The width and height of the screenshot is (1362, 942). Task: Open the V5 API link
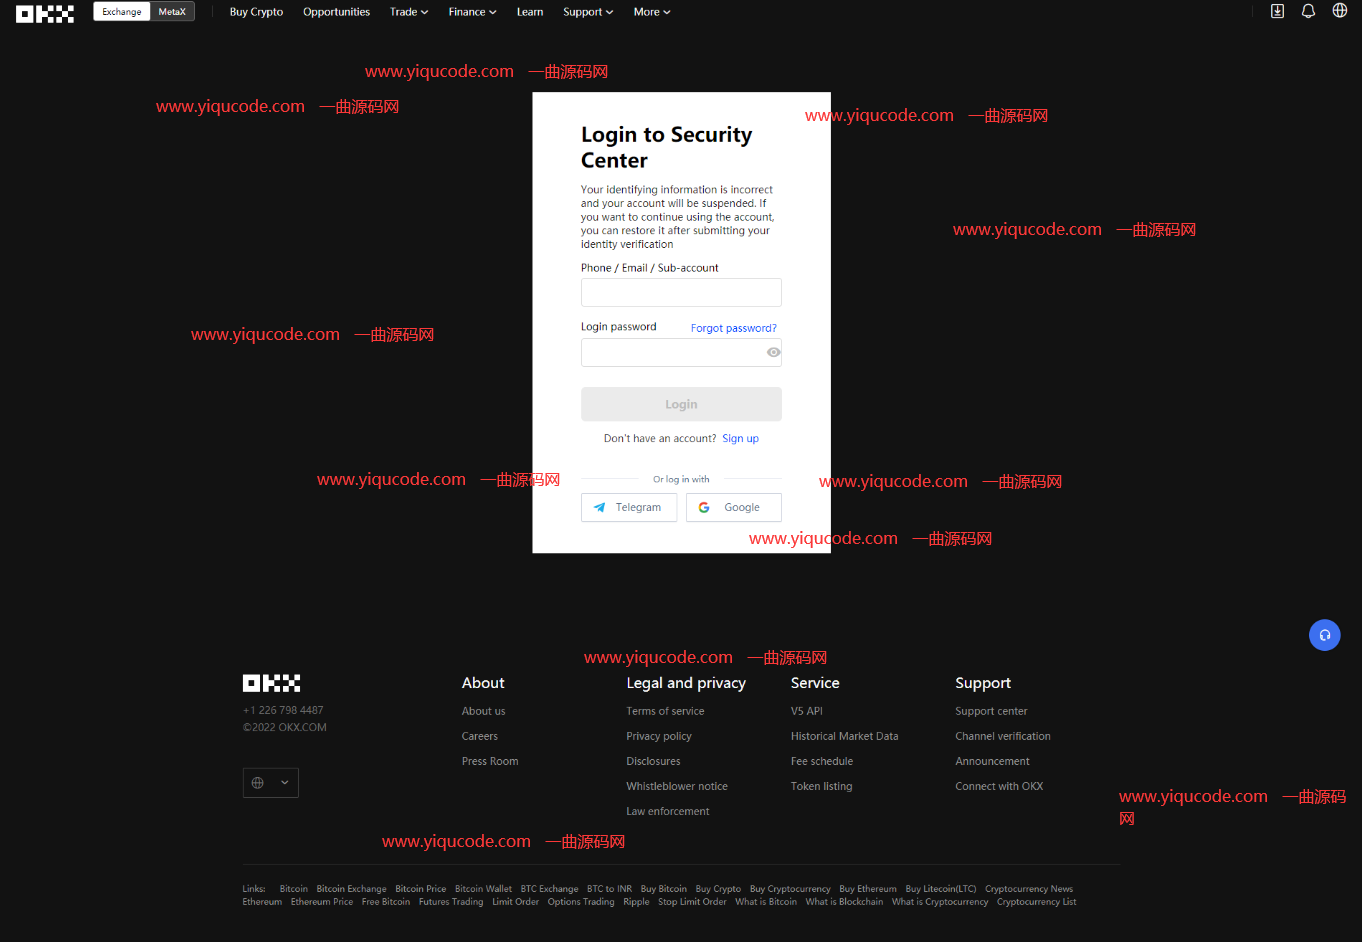807,711
